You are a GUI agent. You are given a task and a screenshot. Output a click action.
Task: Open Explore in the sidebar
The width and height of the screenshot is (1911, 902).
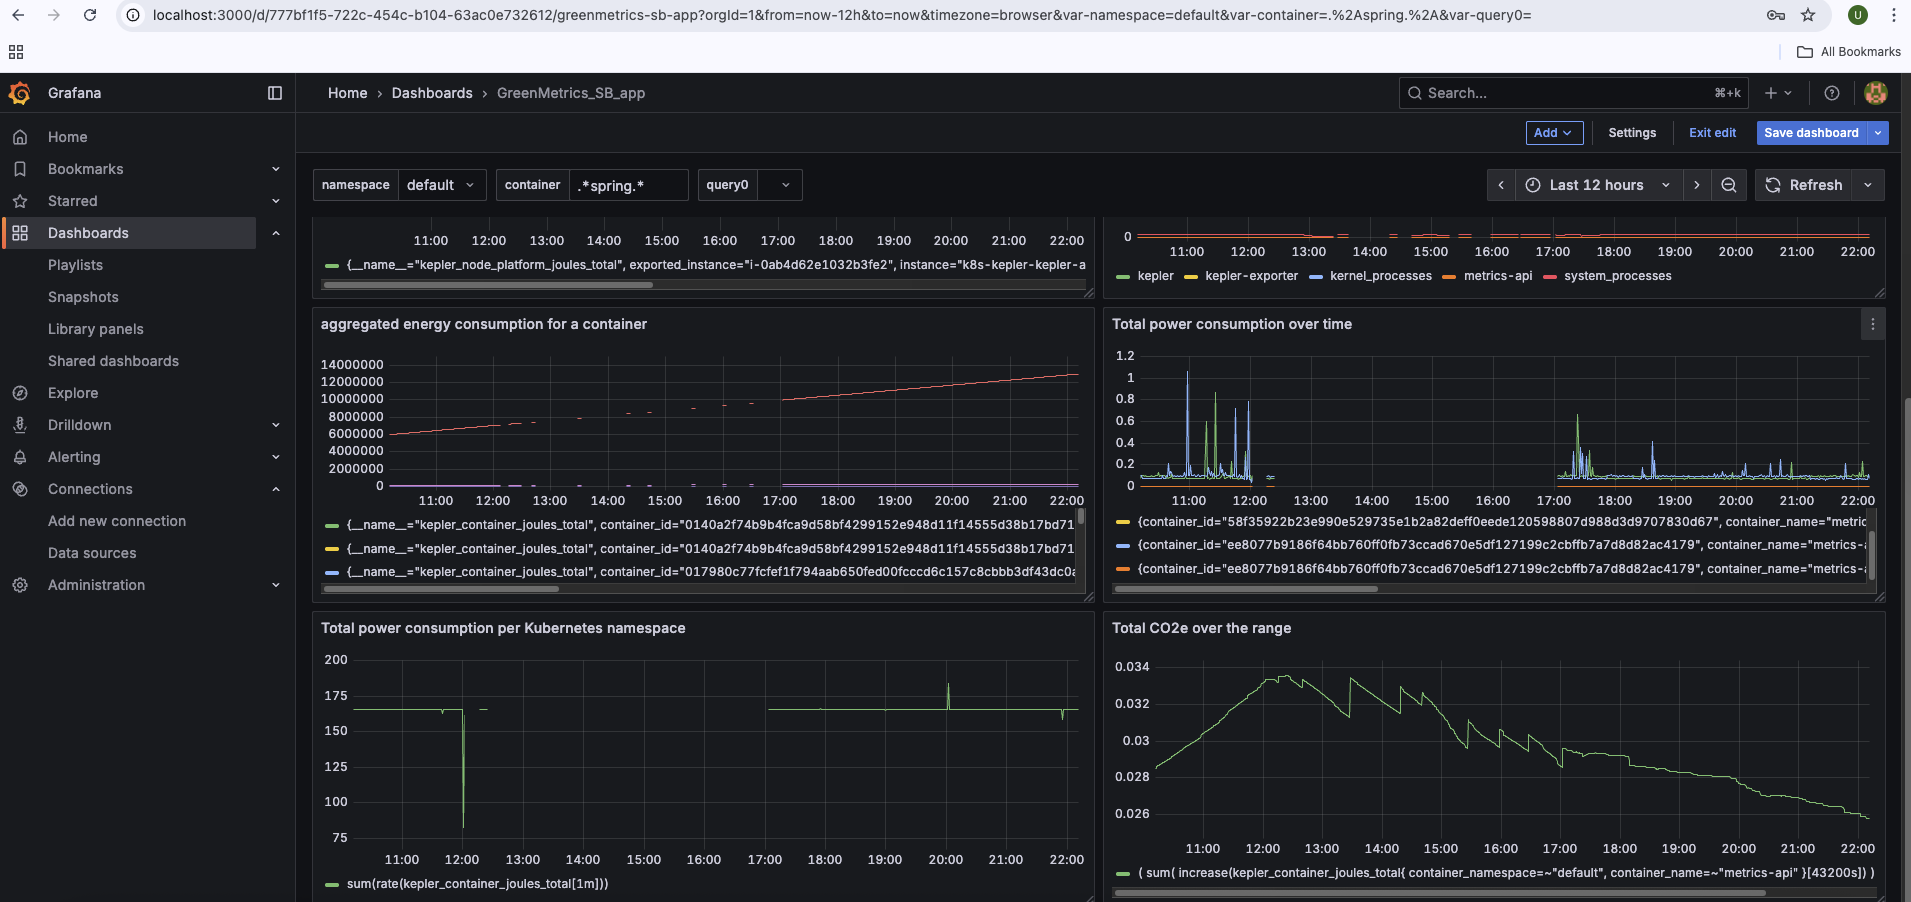click(x=73, y=393)
